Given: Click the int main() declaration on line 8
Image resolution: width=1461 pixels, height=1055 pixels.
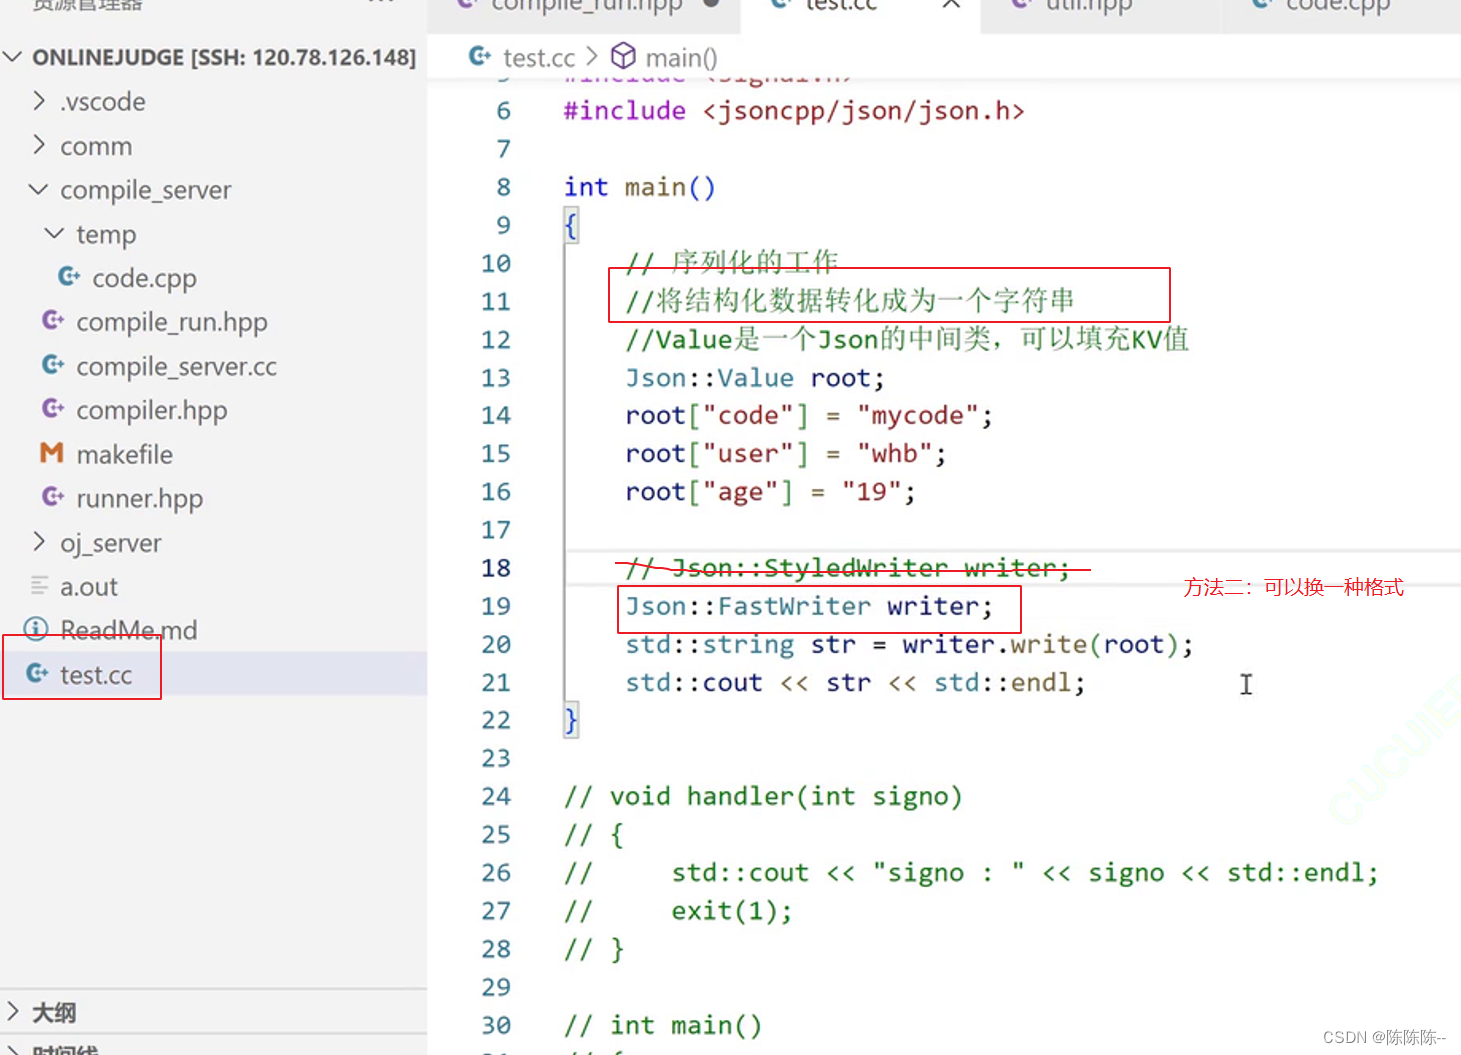Looking at the screenshot, I should pyautogui.click(x=640, y=187).
